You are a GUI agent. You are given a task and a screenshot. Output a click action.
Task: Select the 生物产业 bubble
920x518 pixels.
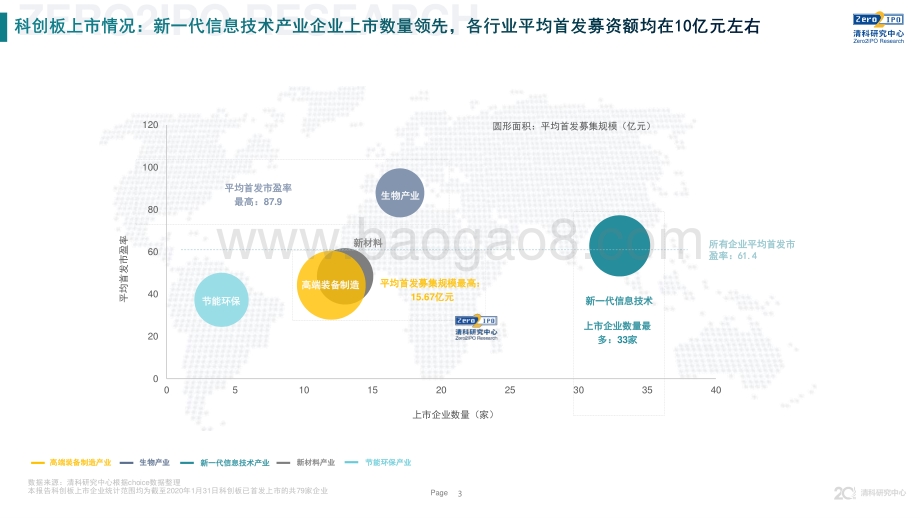400,193
